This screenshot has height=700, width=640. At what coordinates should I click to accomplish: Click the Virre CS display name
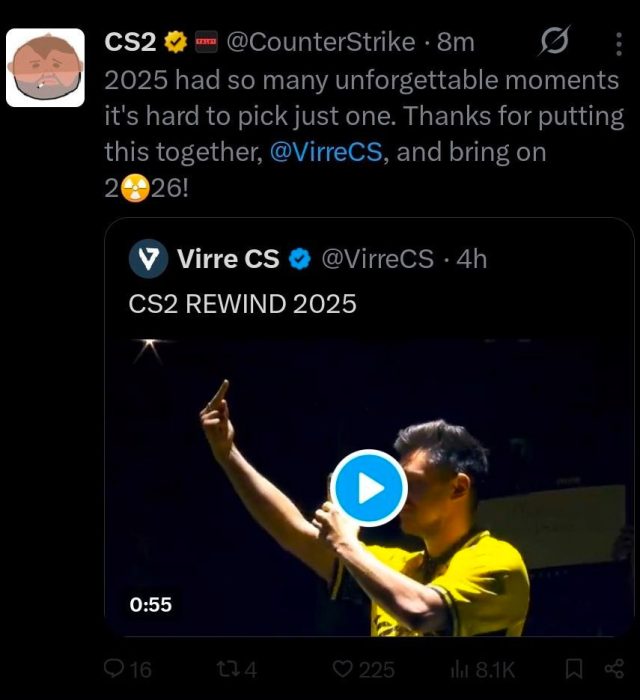[x=228, y=259]
